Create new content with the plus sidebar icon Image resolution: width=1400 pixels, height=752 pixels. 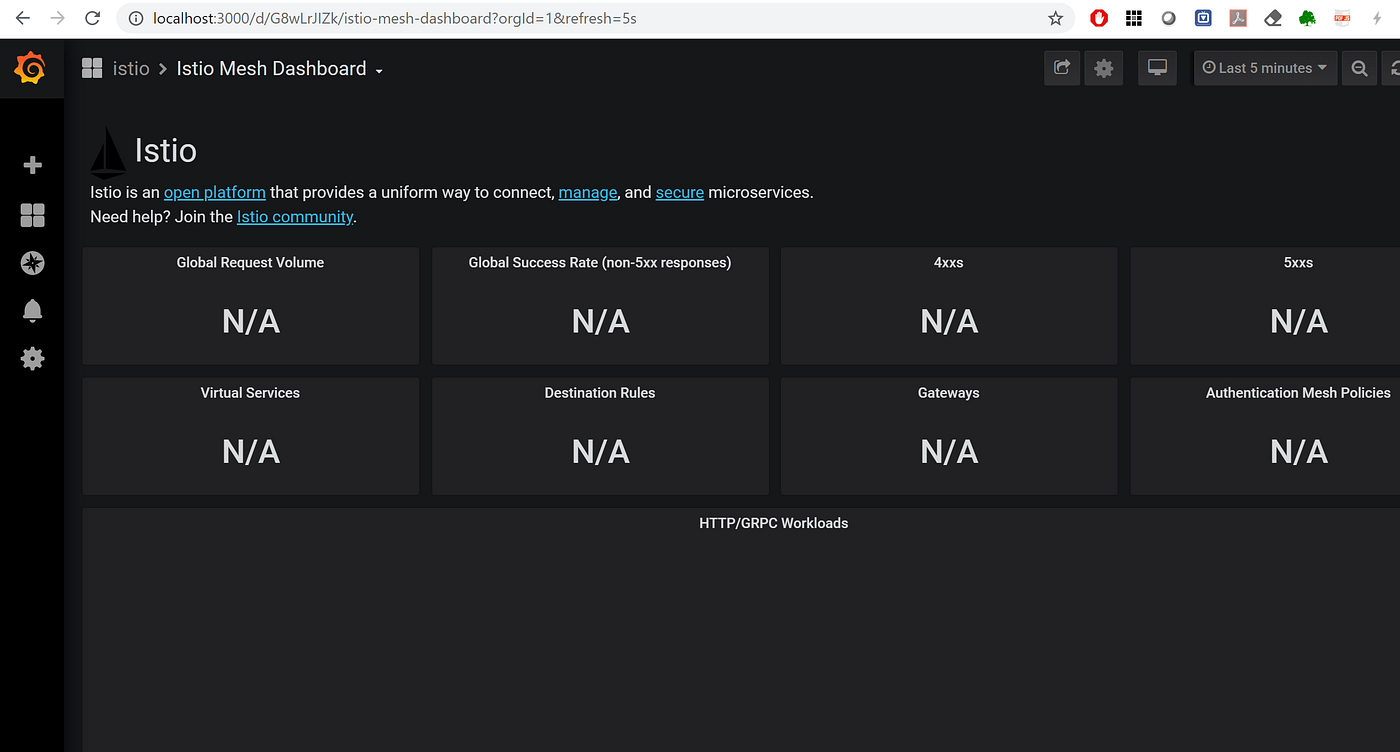click(32, 164)
